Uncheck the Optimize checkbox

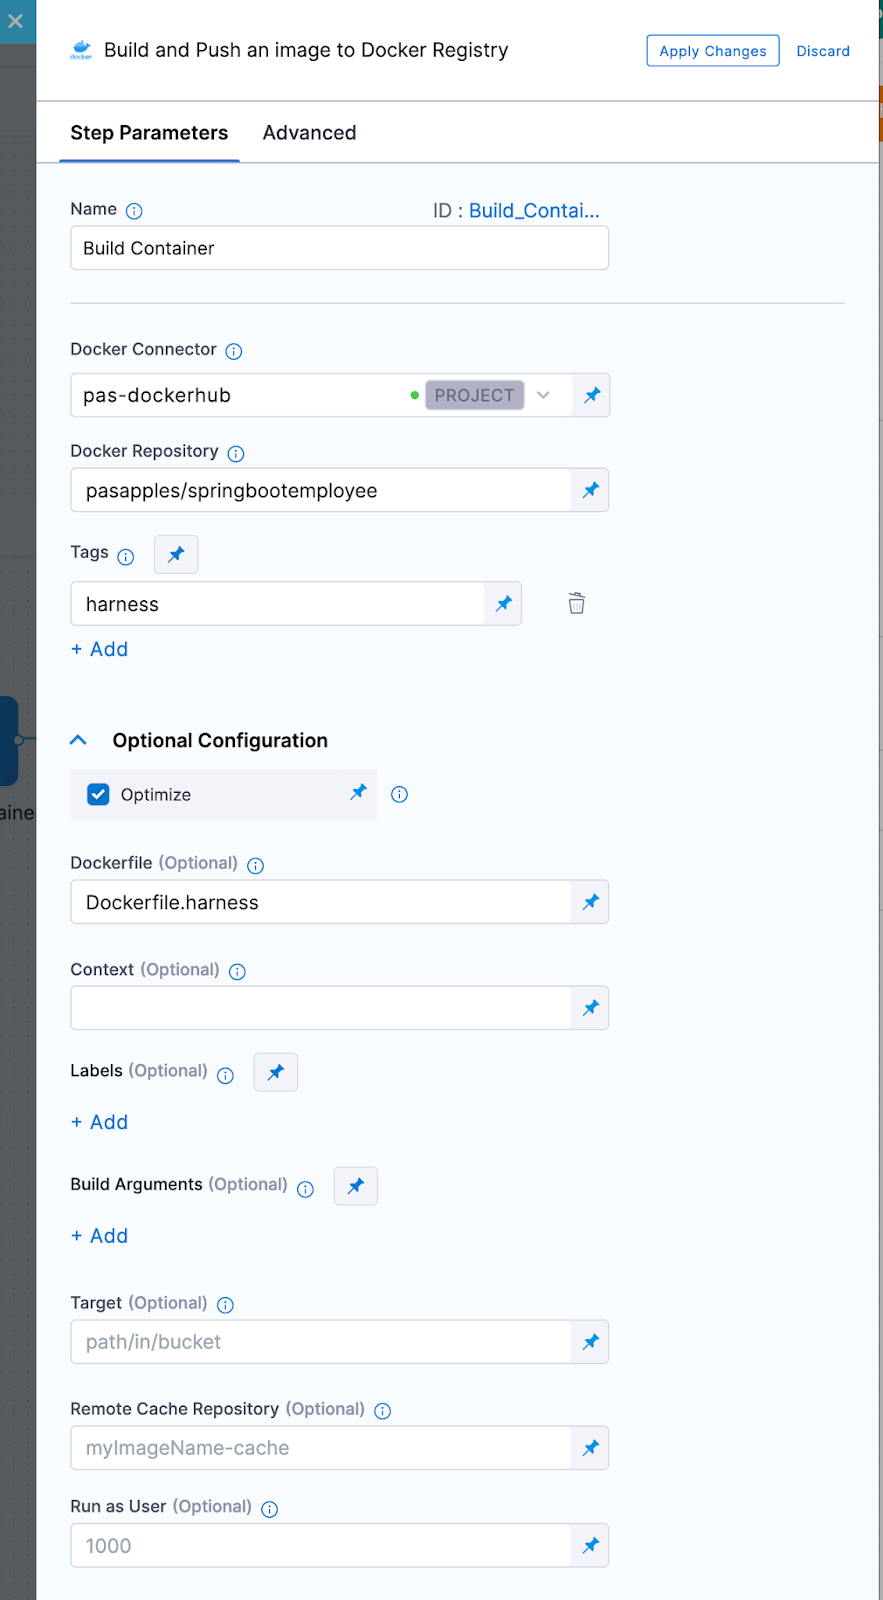[98, 794]
